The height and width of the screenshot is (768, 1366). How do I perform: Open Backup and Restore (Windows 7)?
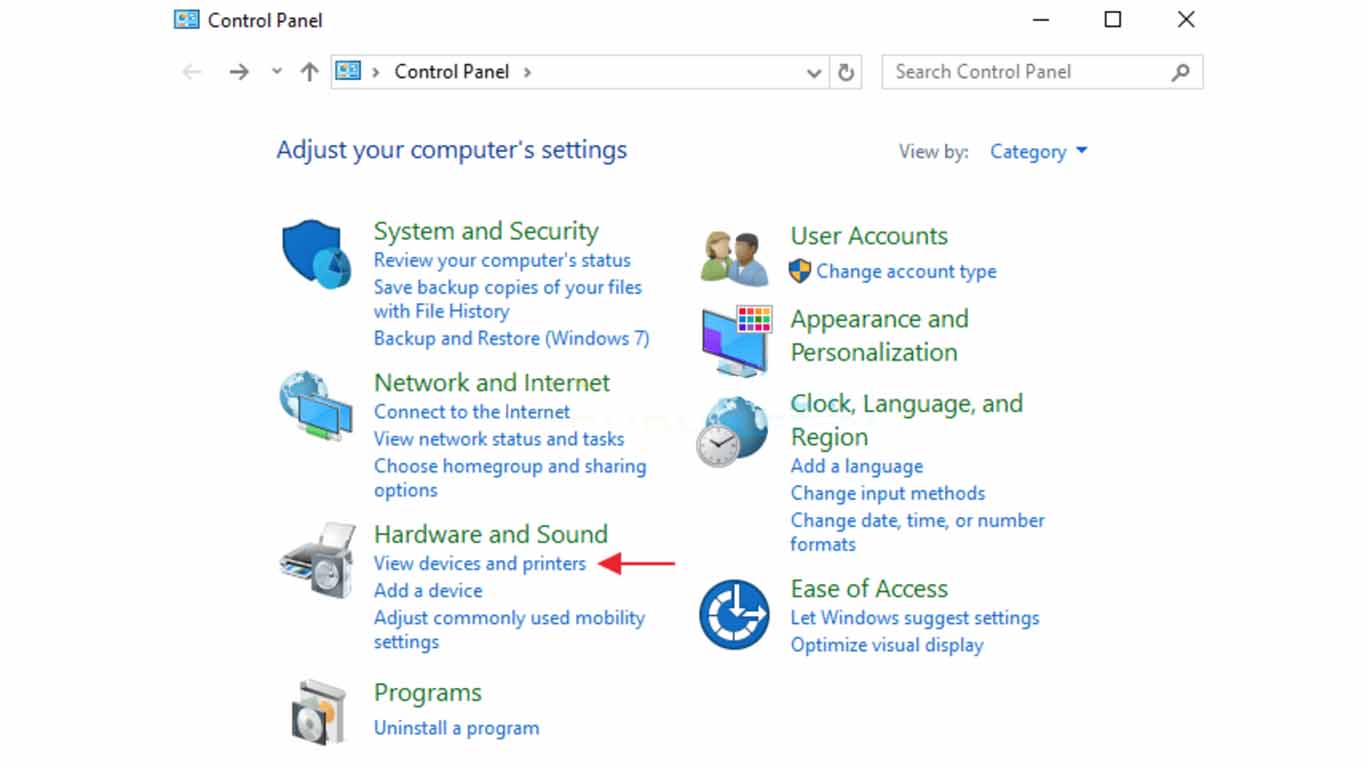pos(511,338)
